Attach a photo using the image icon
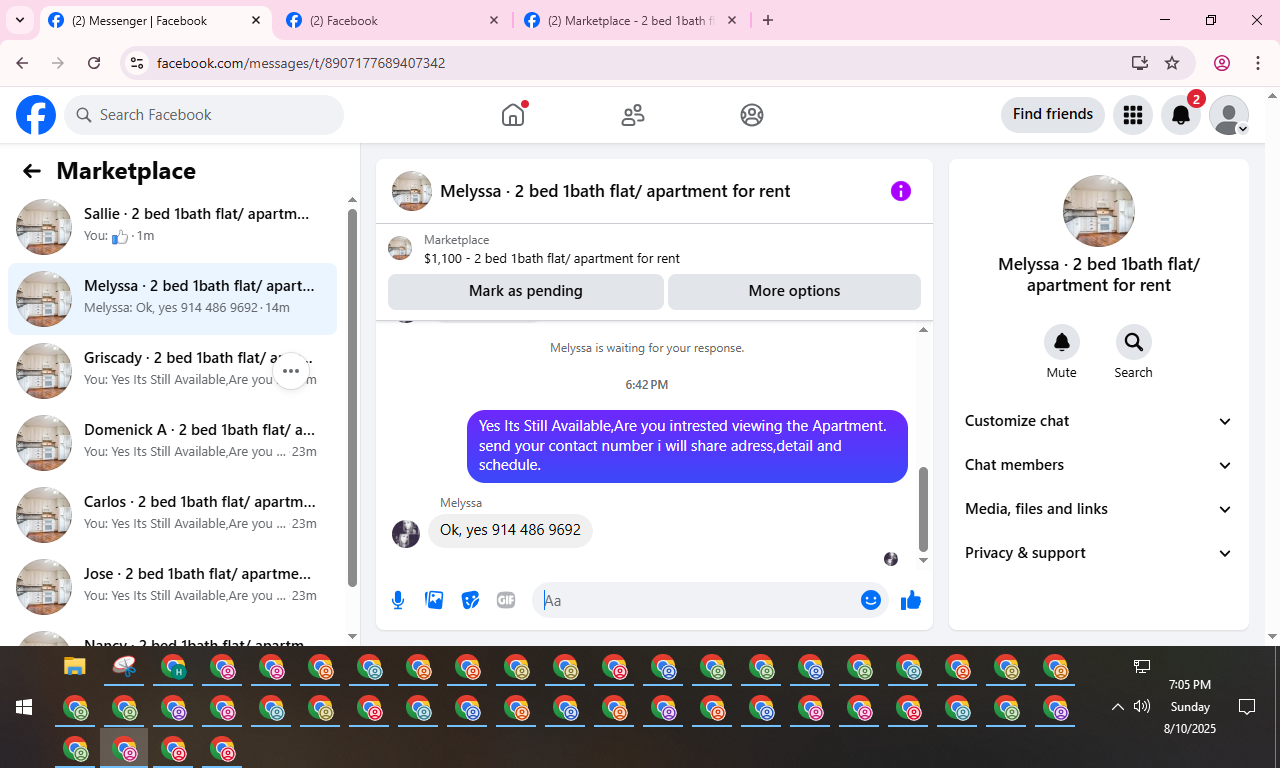The height and width of the screenshot is (768, 1280). tap(434, 600)
